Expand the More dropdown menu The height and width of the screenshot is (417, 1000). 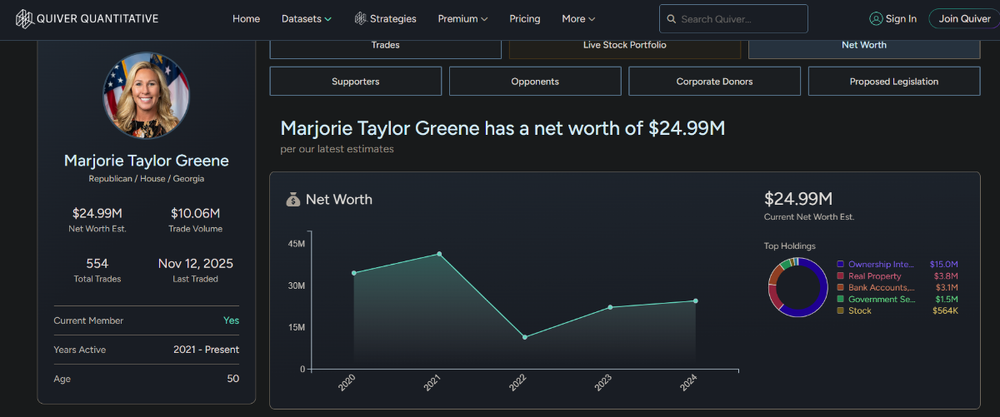(x=578, y=19)
